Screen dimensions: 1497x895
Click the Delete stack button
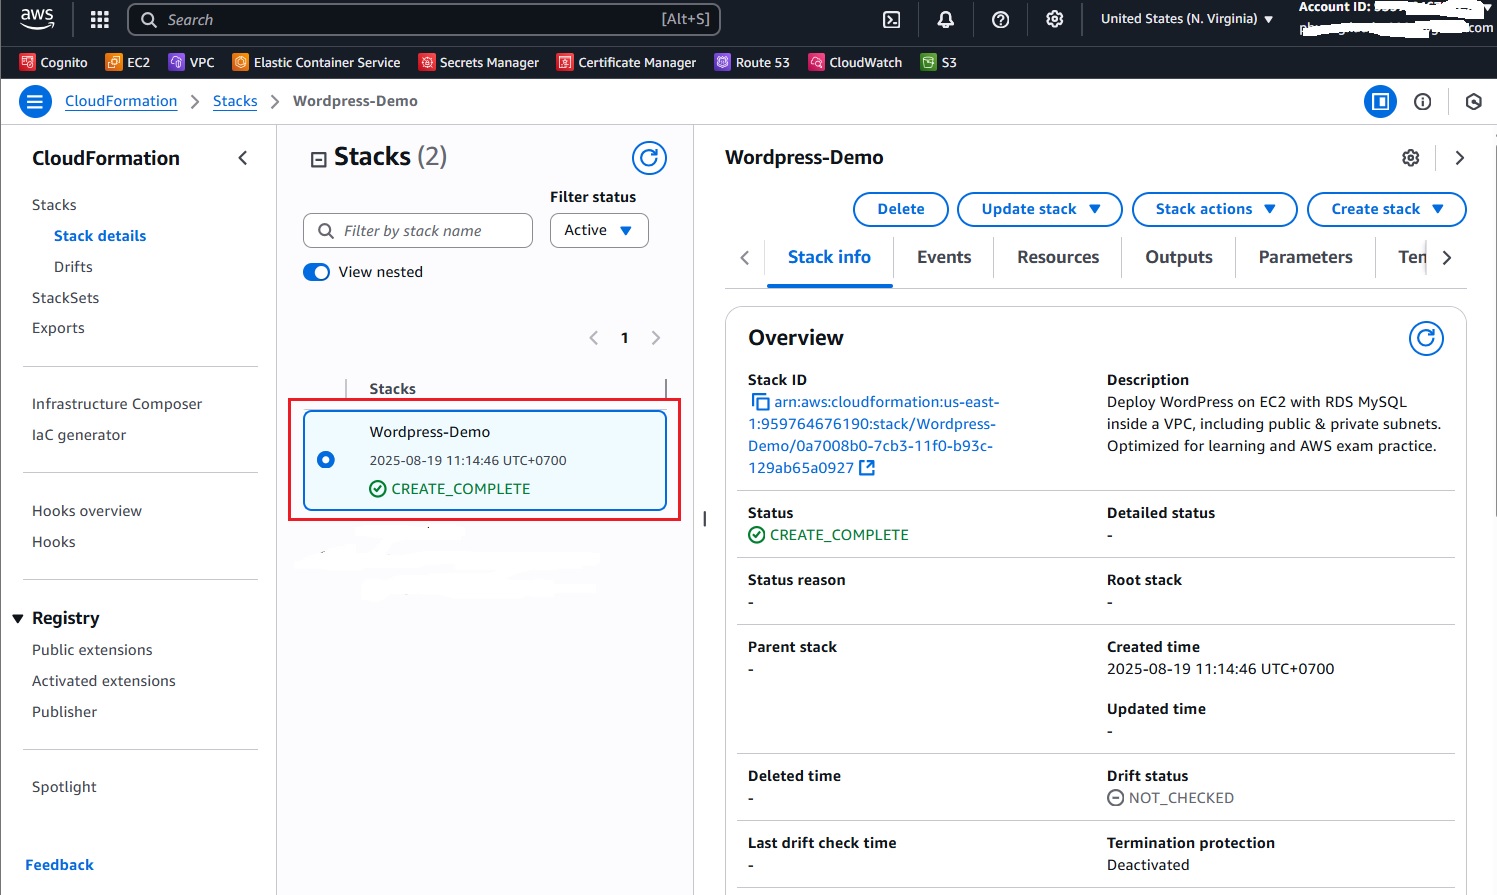point(900,209)
